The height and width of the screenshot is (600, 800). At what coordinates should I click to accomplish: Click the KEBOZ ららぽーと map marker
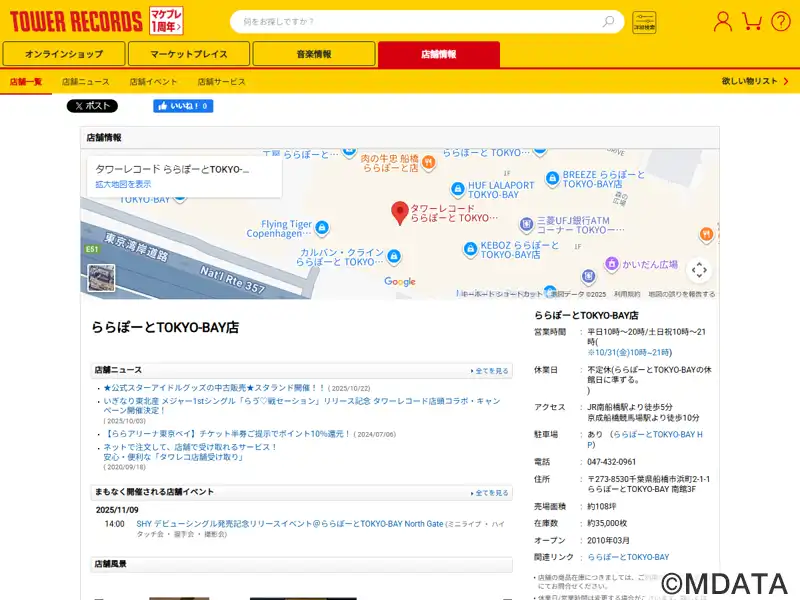tap(470, 249)
